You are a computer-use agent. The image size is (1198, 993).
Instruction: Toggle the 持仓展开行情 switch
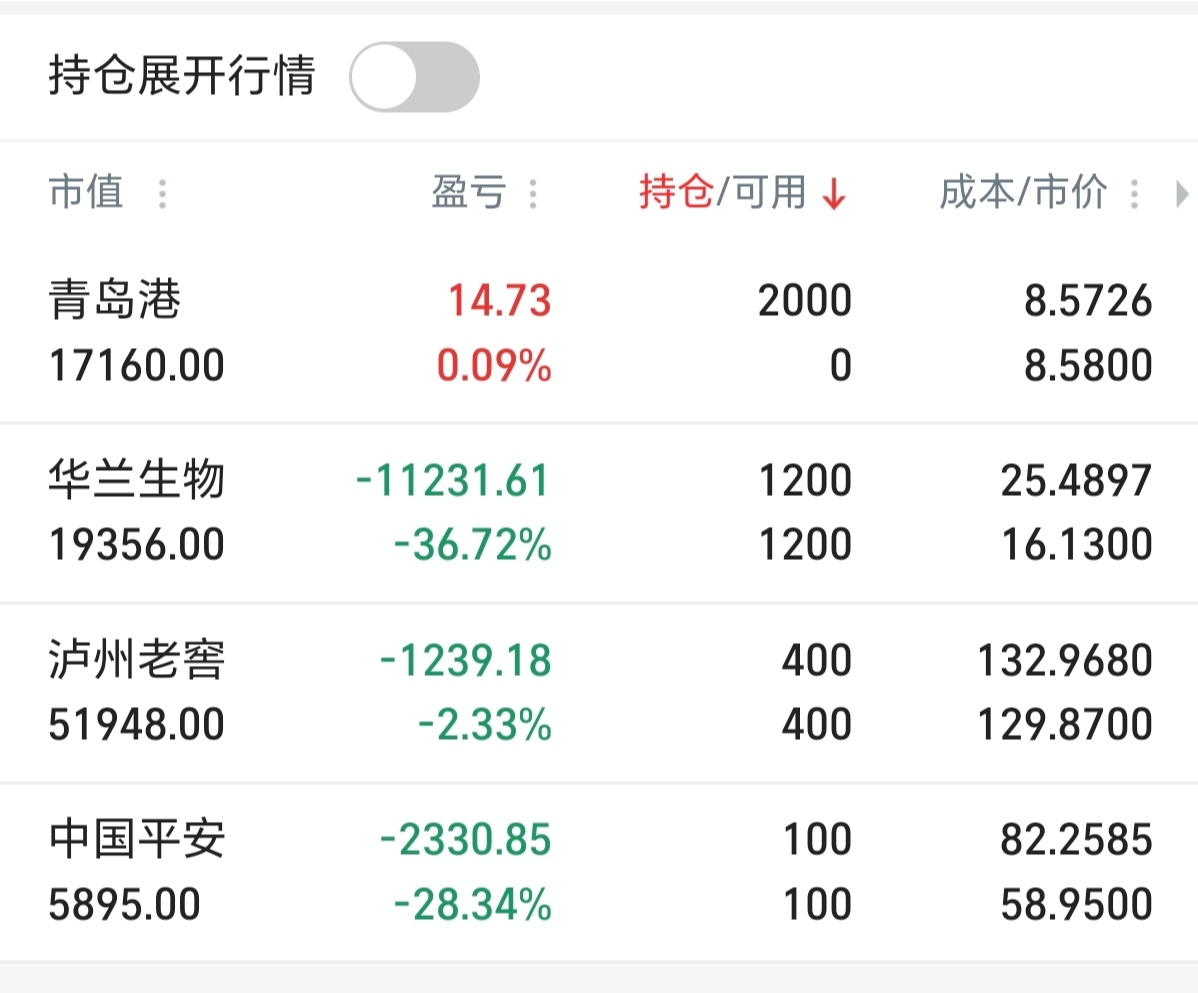pos(414,77)
